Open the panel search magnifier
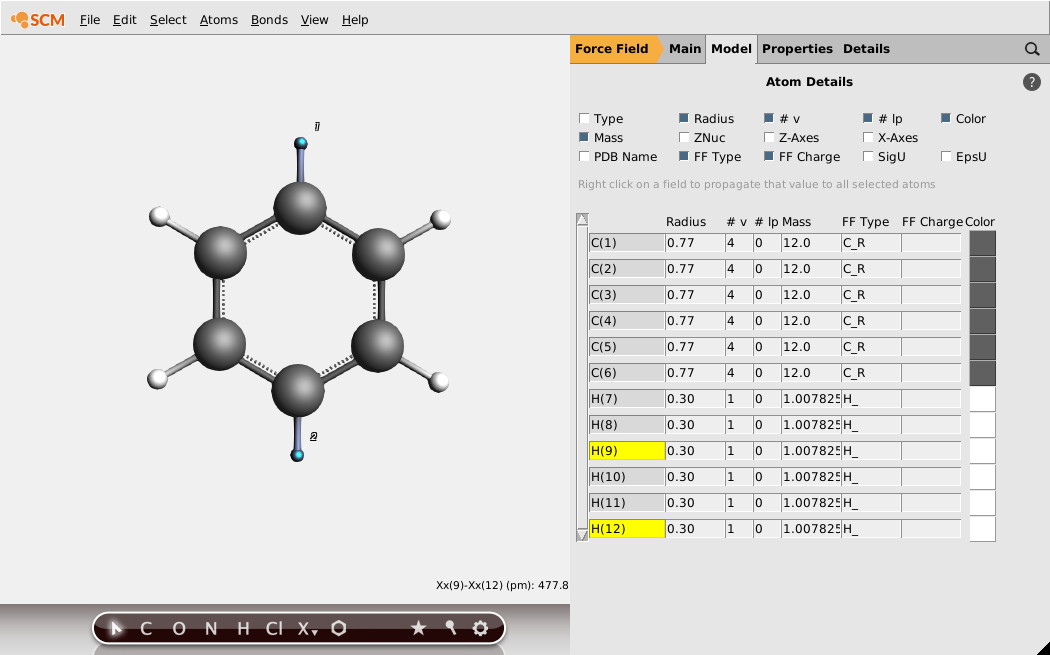This screenshot has height=655, width=1050. (1032, 48)
